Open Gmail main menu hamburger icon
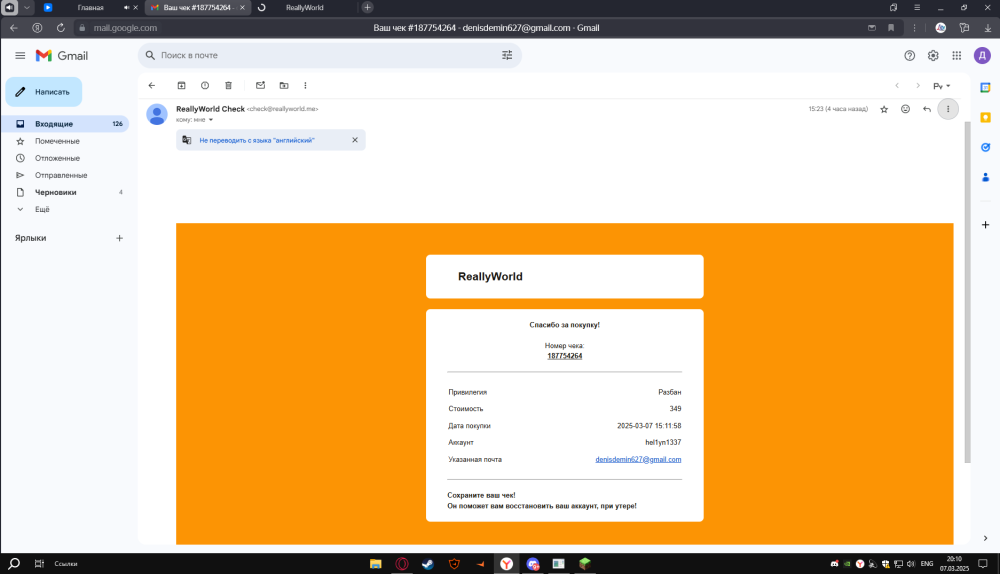Viewport: 1000px width, 574px height. (x=20, y=55)
